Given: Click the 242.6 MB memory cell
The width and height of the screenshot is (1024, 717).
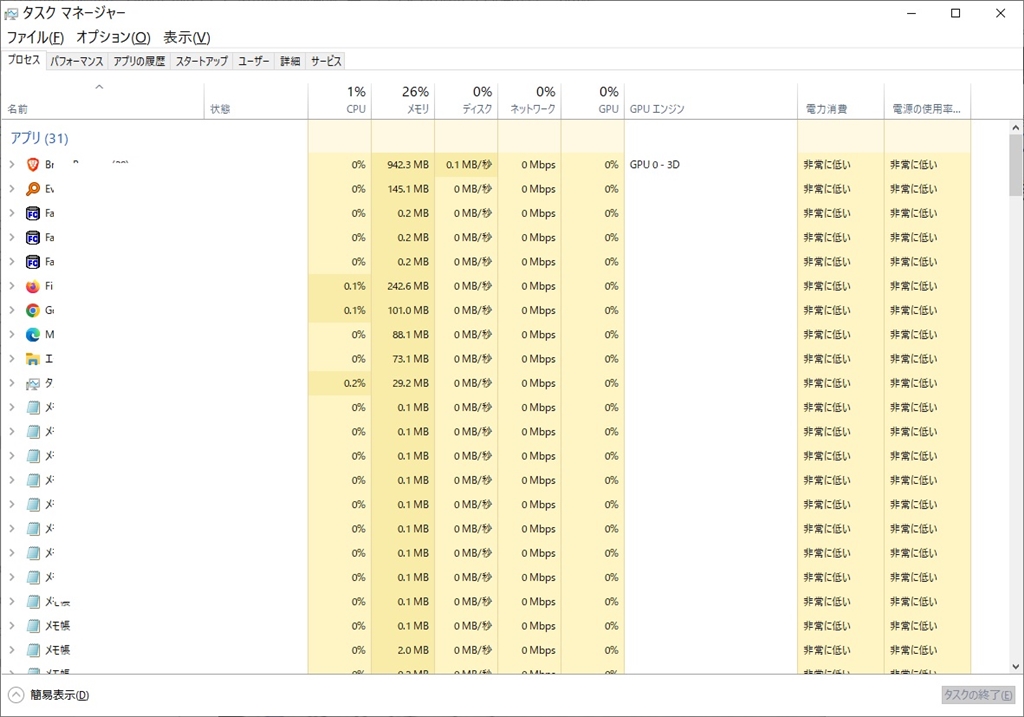Looking at the screenshot, I should coord(403,286).
